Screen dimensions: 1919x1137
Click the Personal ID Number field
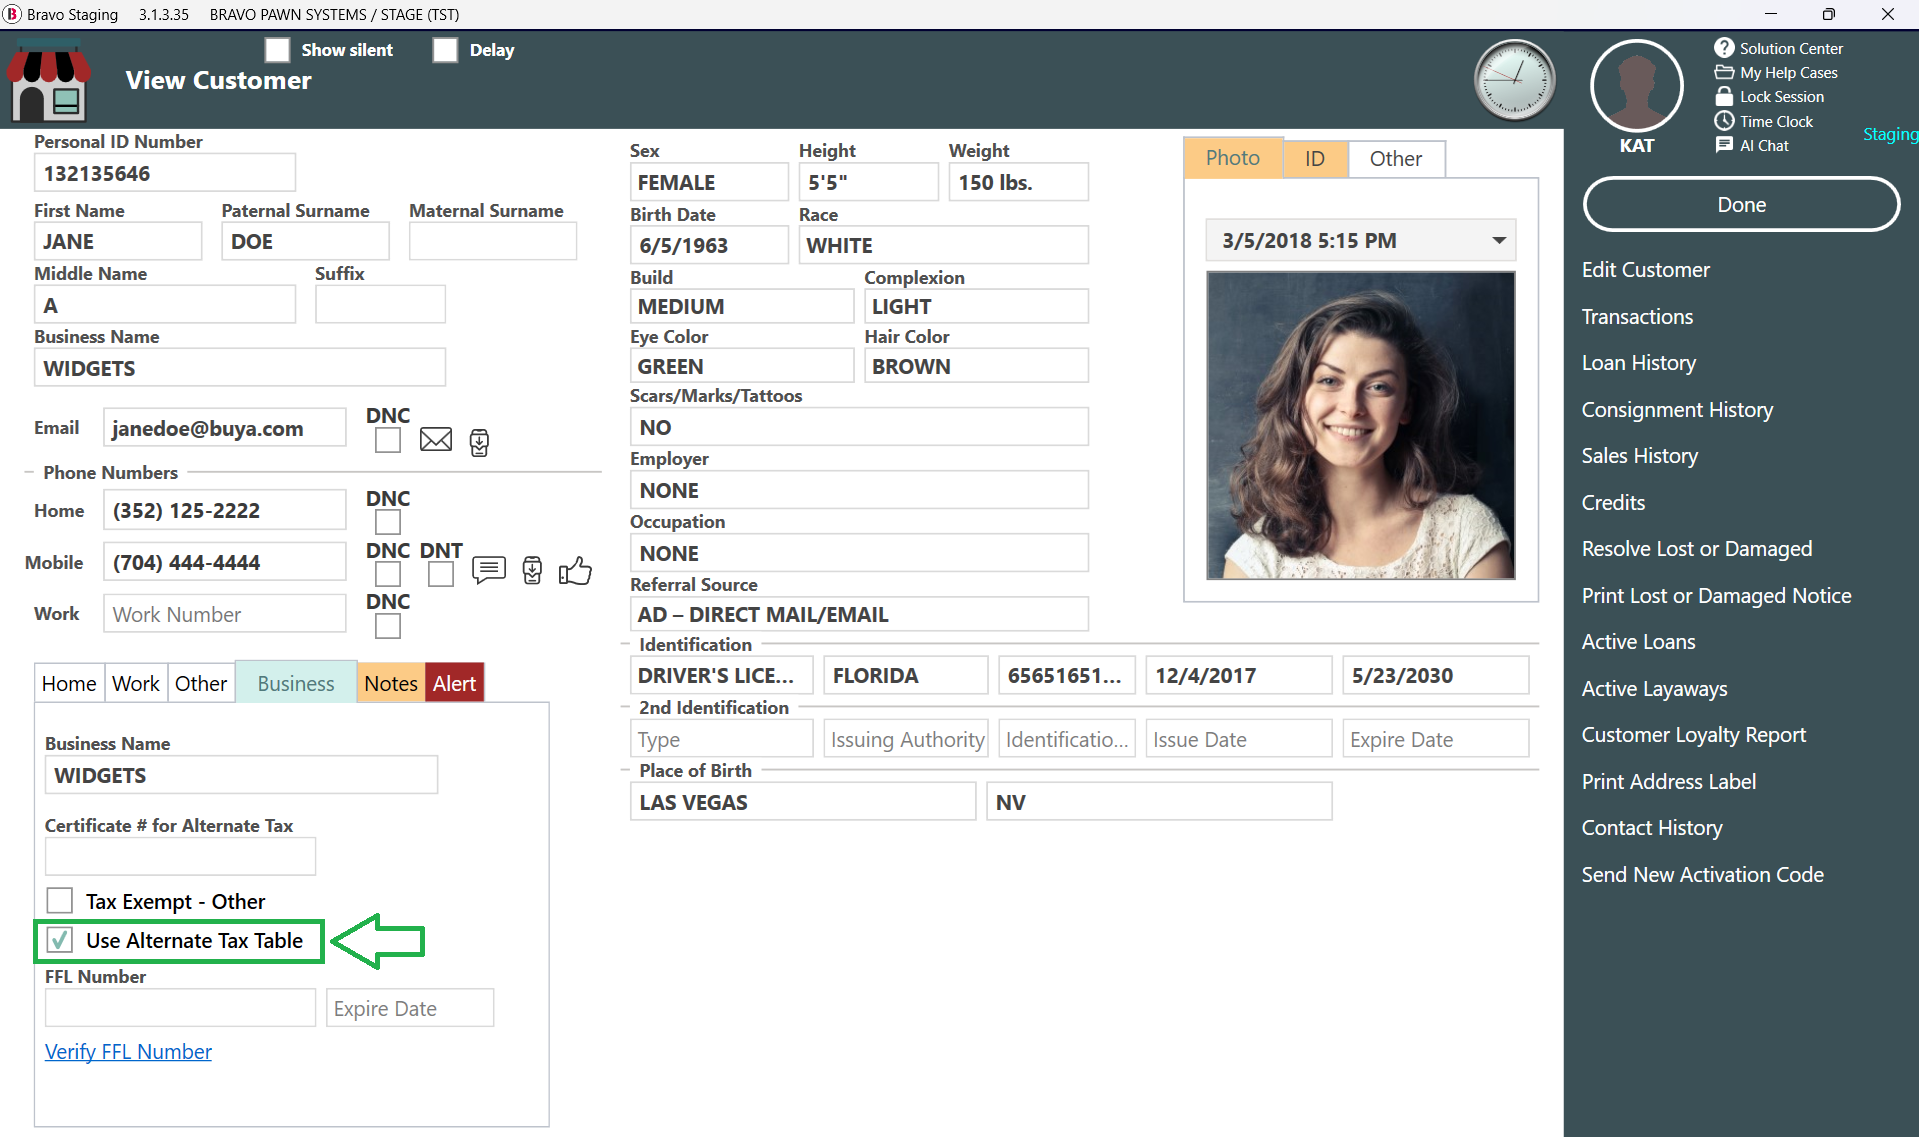click(x=165, y=173)
